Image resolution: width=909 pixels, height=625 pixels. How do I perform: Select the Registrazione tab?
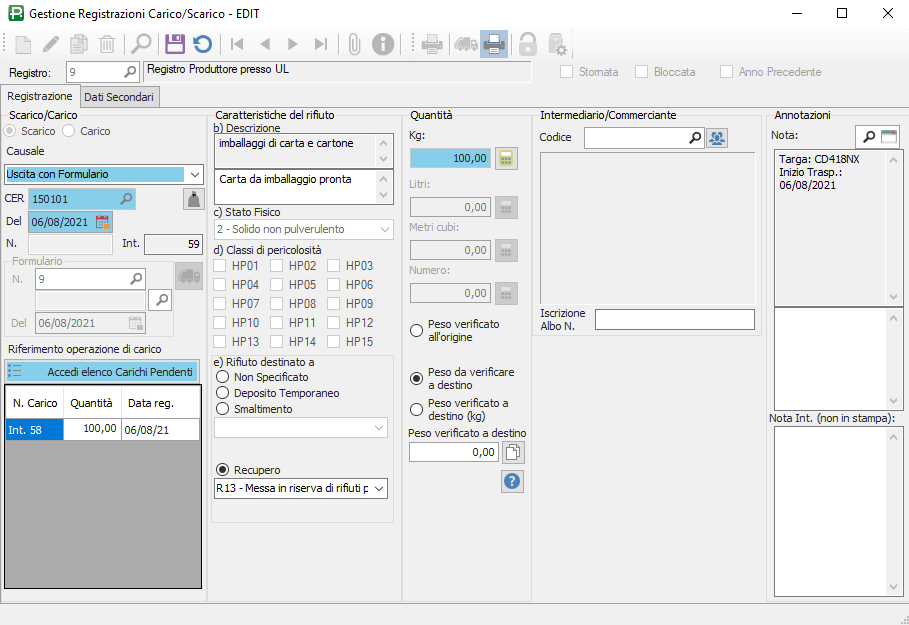[x=40, y=96]
